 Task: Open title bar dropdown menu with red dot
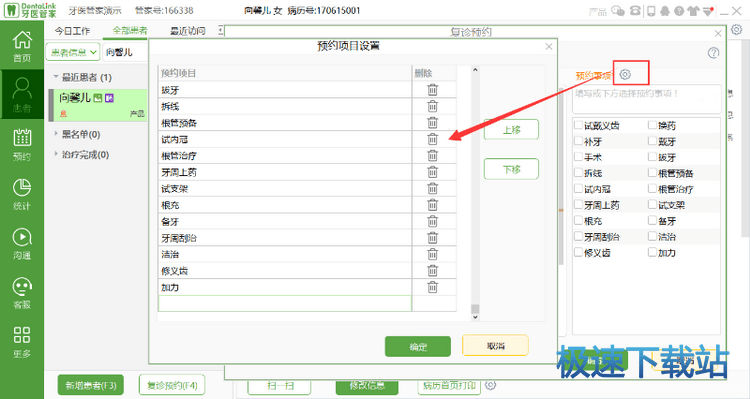point(709,11)
